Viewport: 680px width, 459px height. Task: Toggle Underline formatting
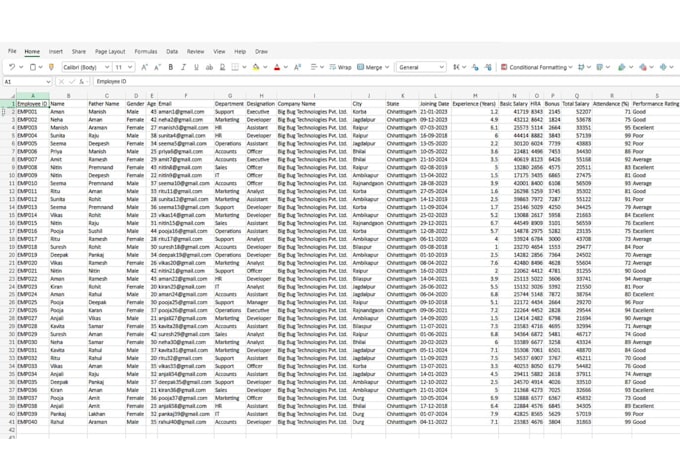(196, 67)
